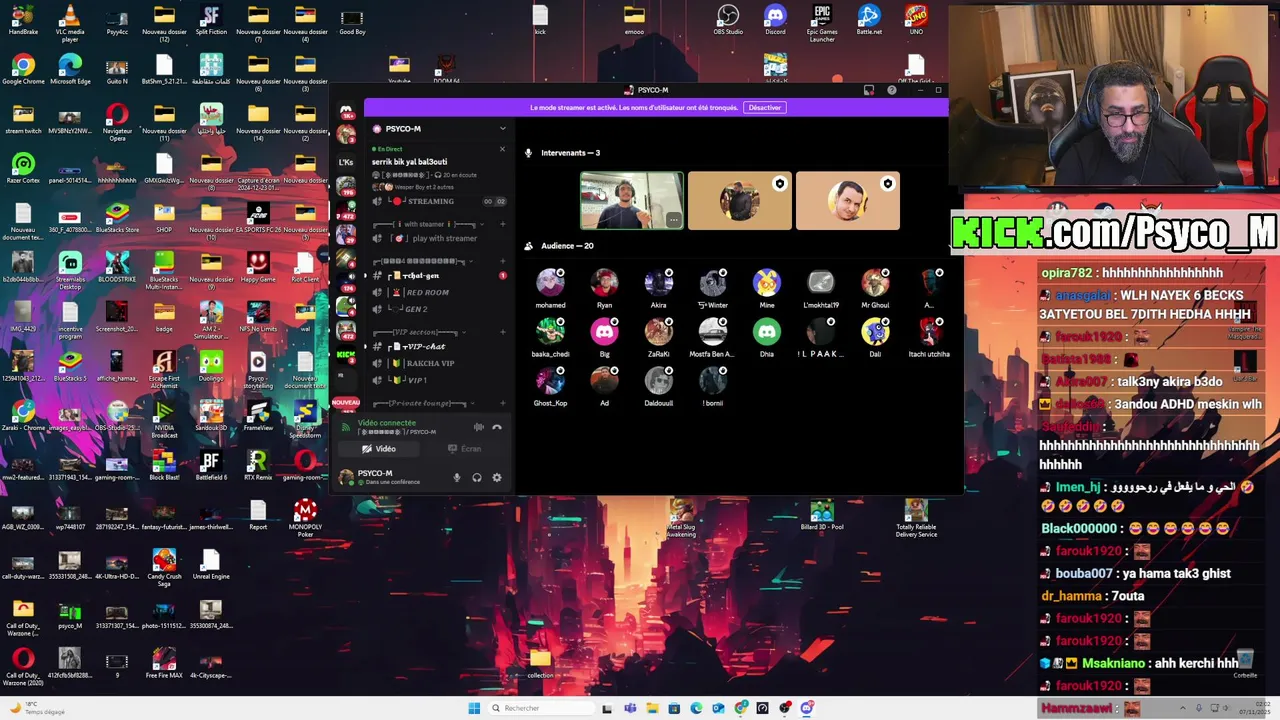Mute microphone in Discord user panel
Screen dimensions: 1280x720
click(x=457, y=478)
